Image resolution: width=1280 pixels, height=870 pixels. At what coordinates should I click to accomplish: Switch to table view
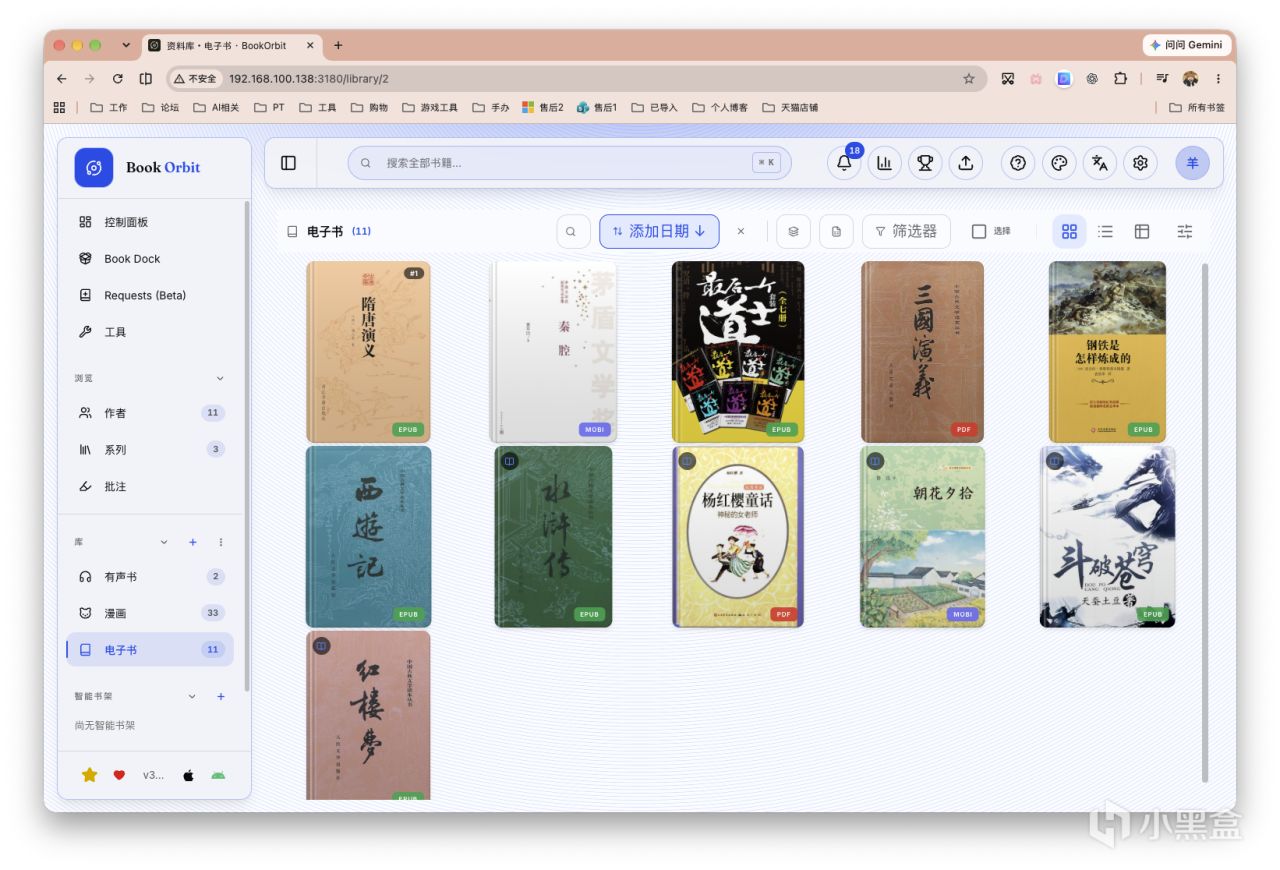tap(1141, 231)
